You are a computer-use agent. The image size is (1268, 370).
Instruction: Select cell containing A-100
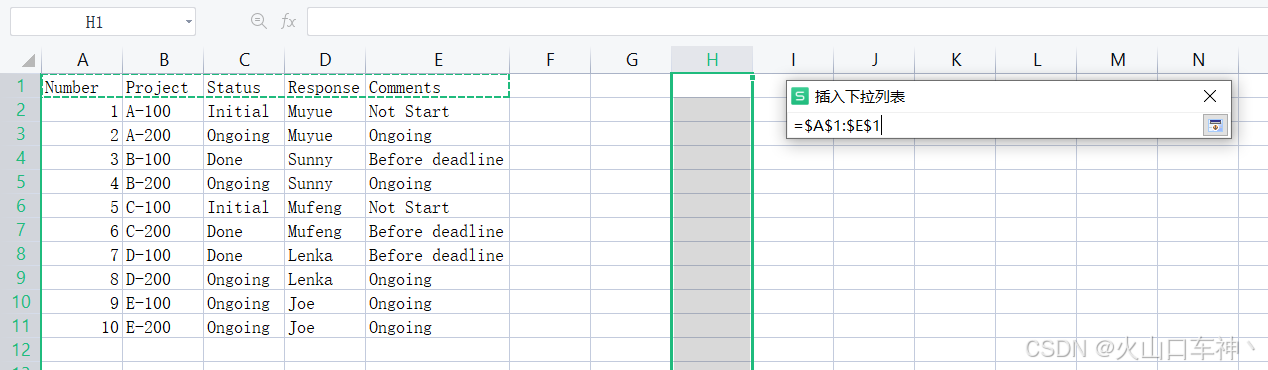[x=164, y=111]
